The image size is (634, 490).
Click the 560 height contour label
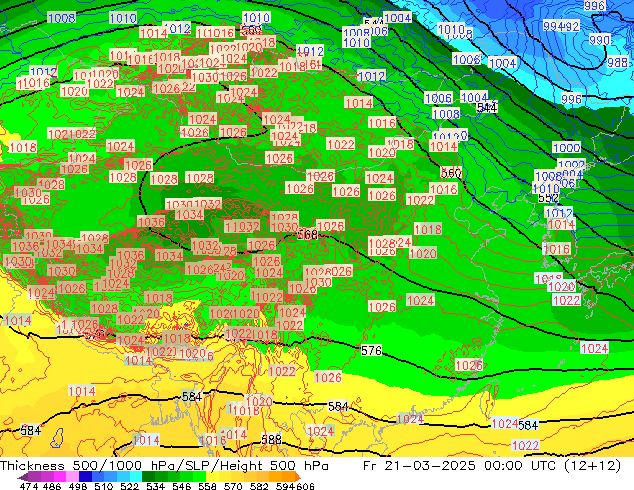coord(451,173)
